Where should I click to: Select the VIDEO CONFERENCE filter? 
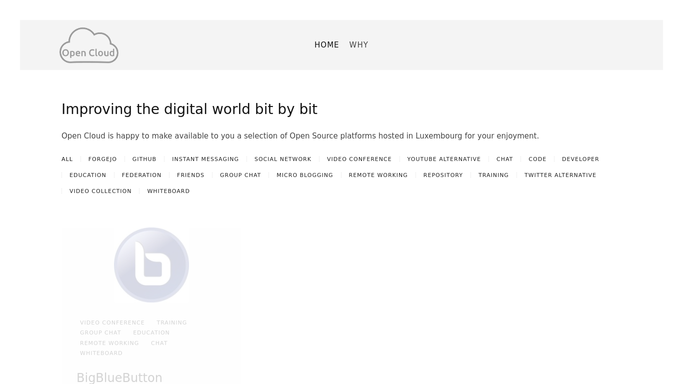coord(359,159)
